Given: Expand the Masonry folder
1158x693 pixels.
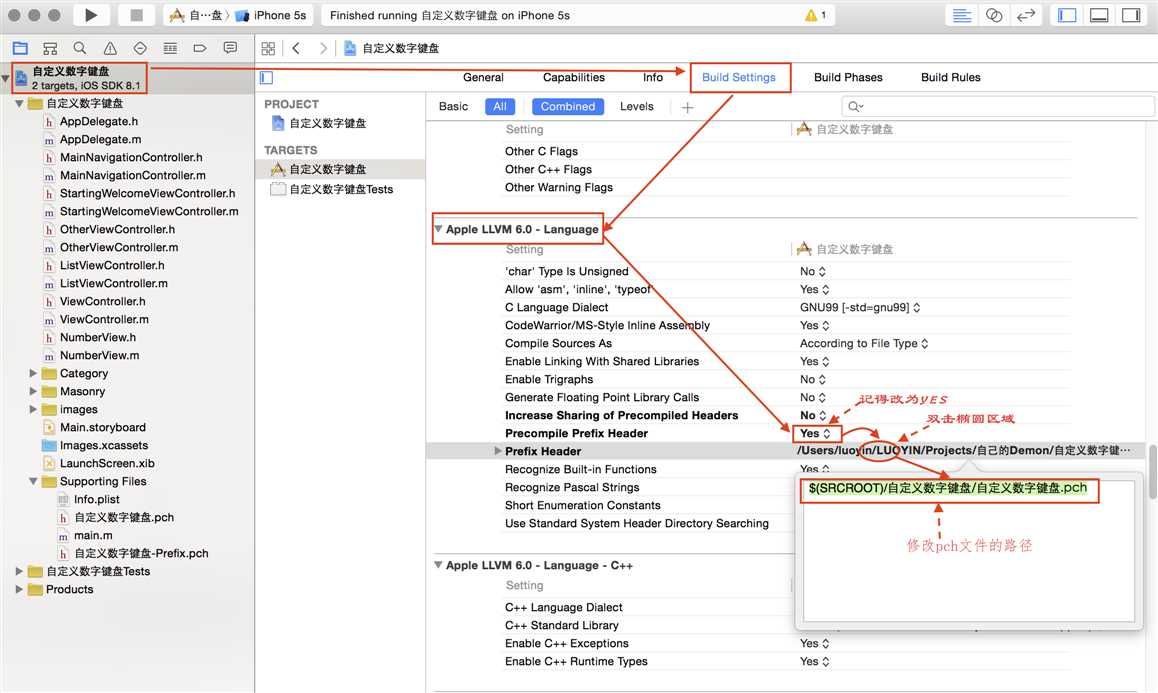Looking at the screenshot, I should (32, 391).
